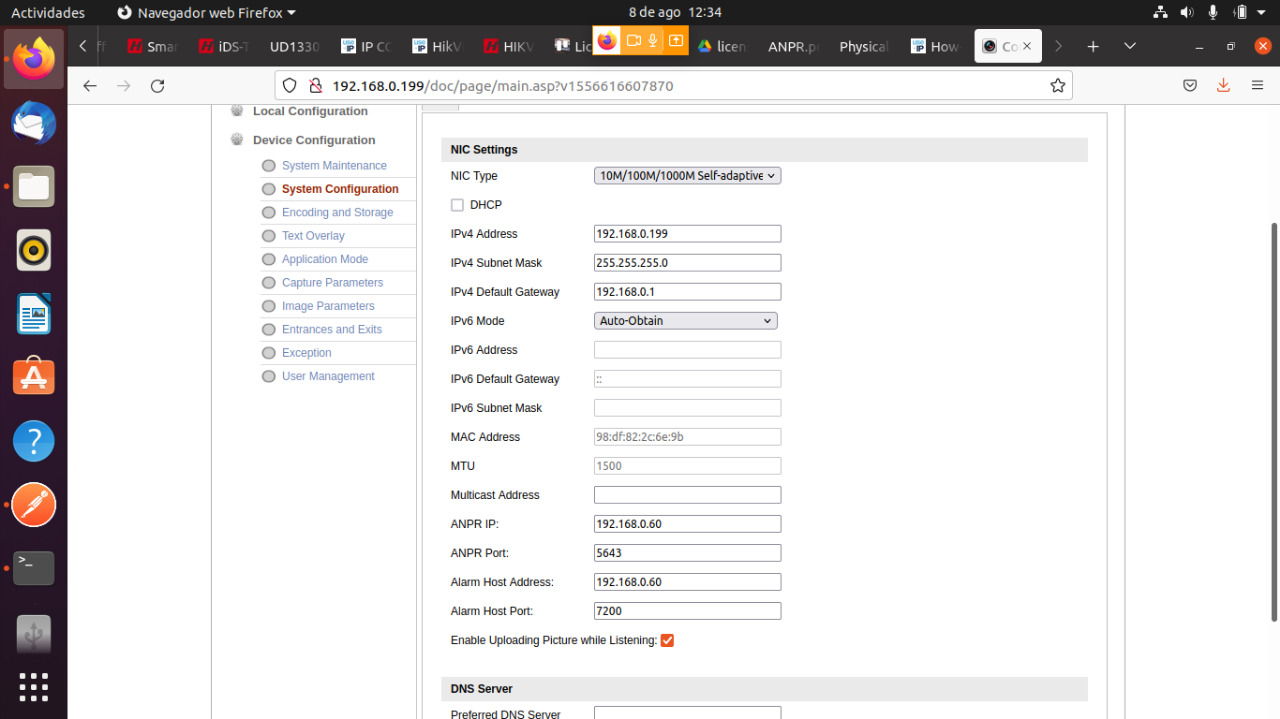Image resolution: width=1280 pixels, height=719 pixels.
Task: Open the list all tabs chevron
Action: click(x=1130, y=47)
